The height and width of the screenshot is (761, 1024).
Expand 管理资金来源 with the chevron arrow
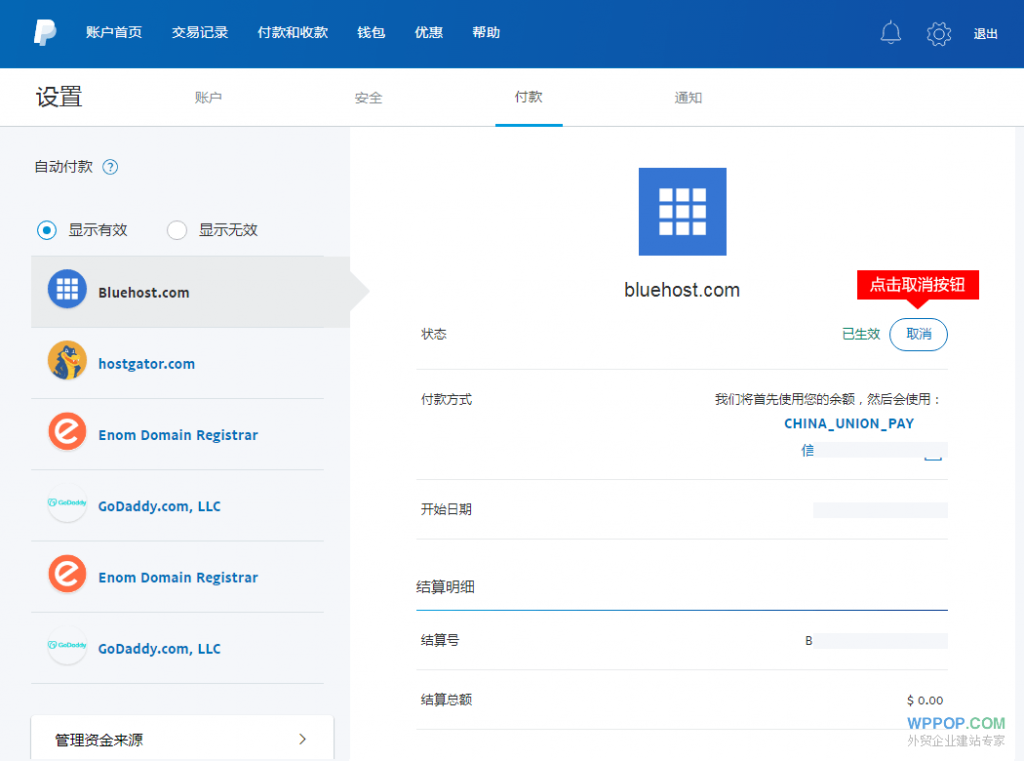point(301,739)
